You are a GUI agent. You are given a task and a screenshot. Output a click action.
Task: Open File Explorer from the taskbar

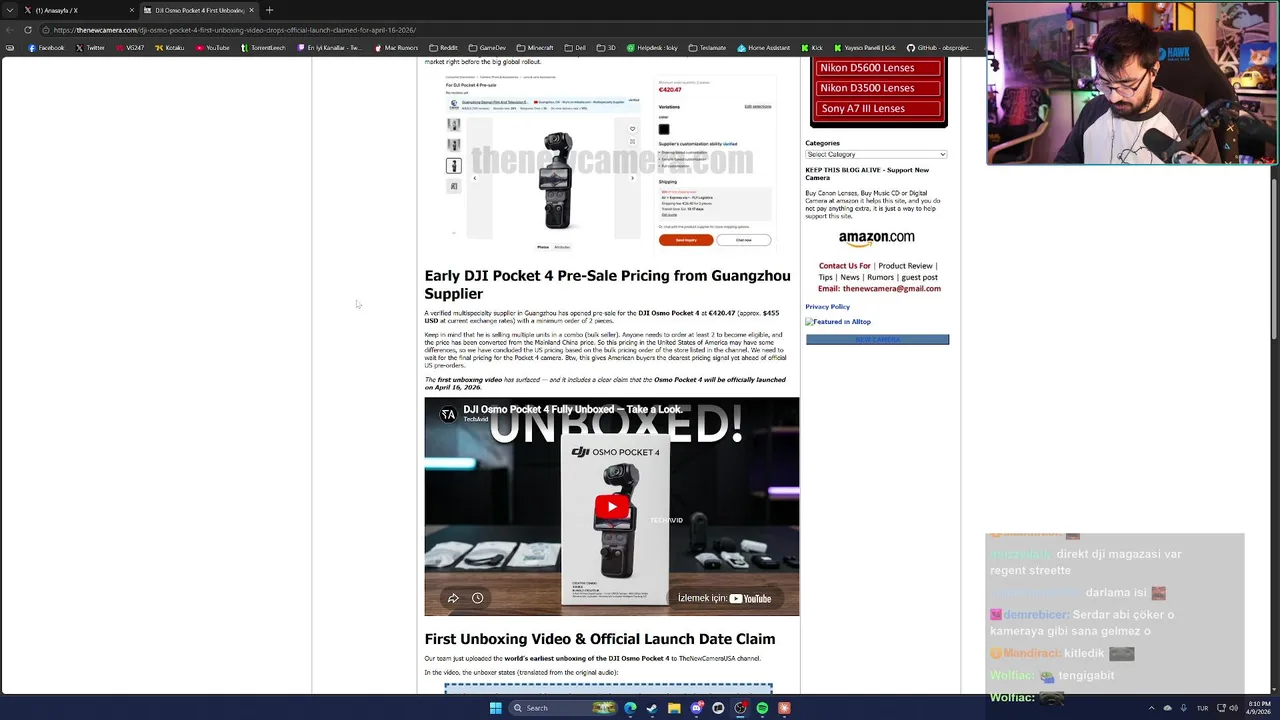(674, 708)
